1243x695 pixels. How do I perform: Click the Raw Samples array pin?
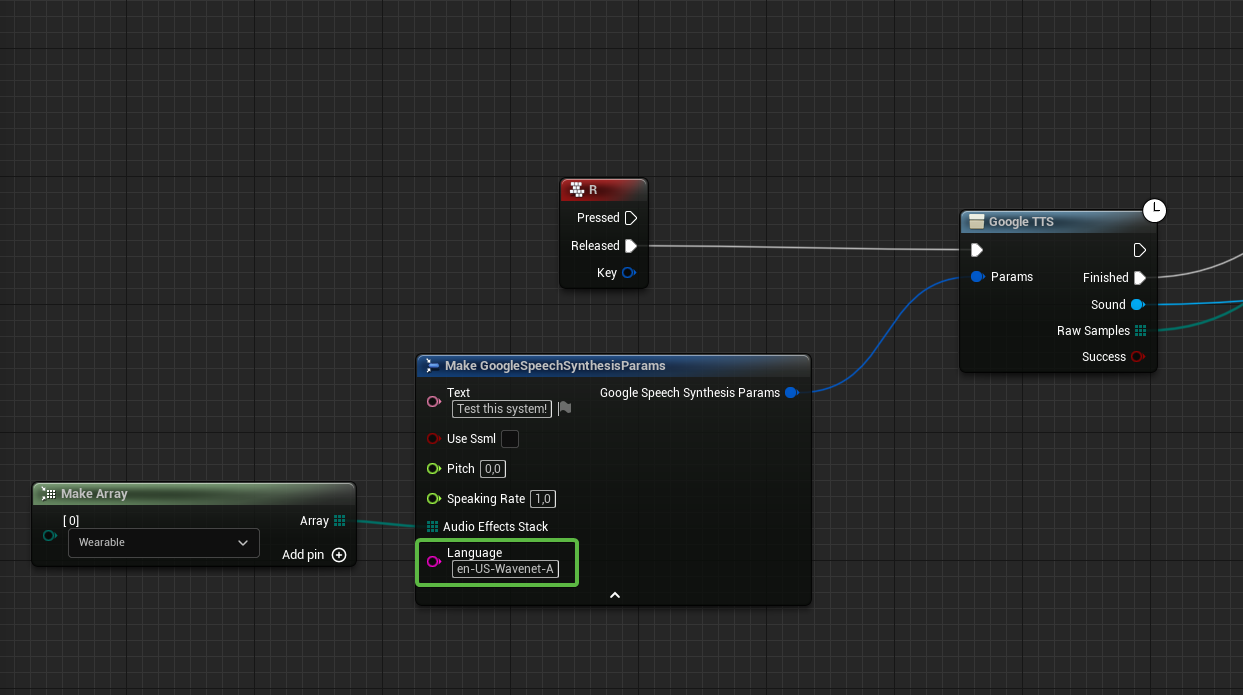pos(1140,331)
